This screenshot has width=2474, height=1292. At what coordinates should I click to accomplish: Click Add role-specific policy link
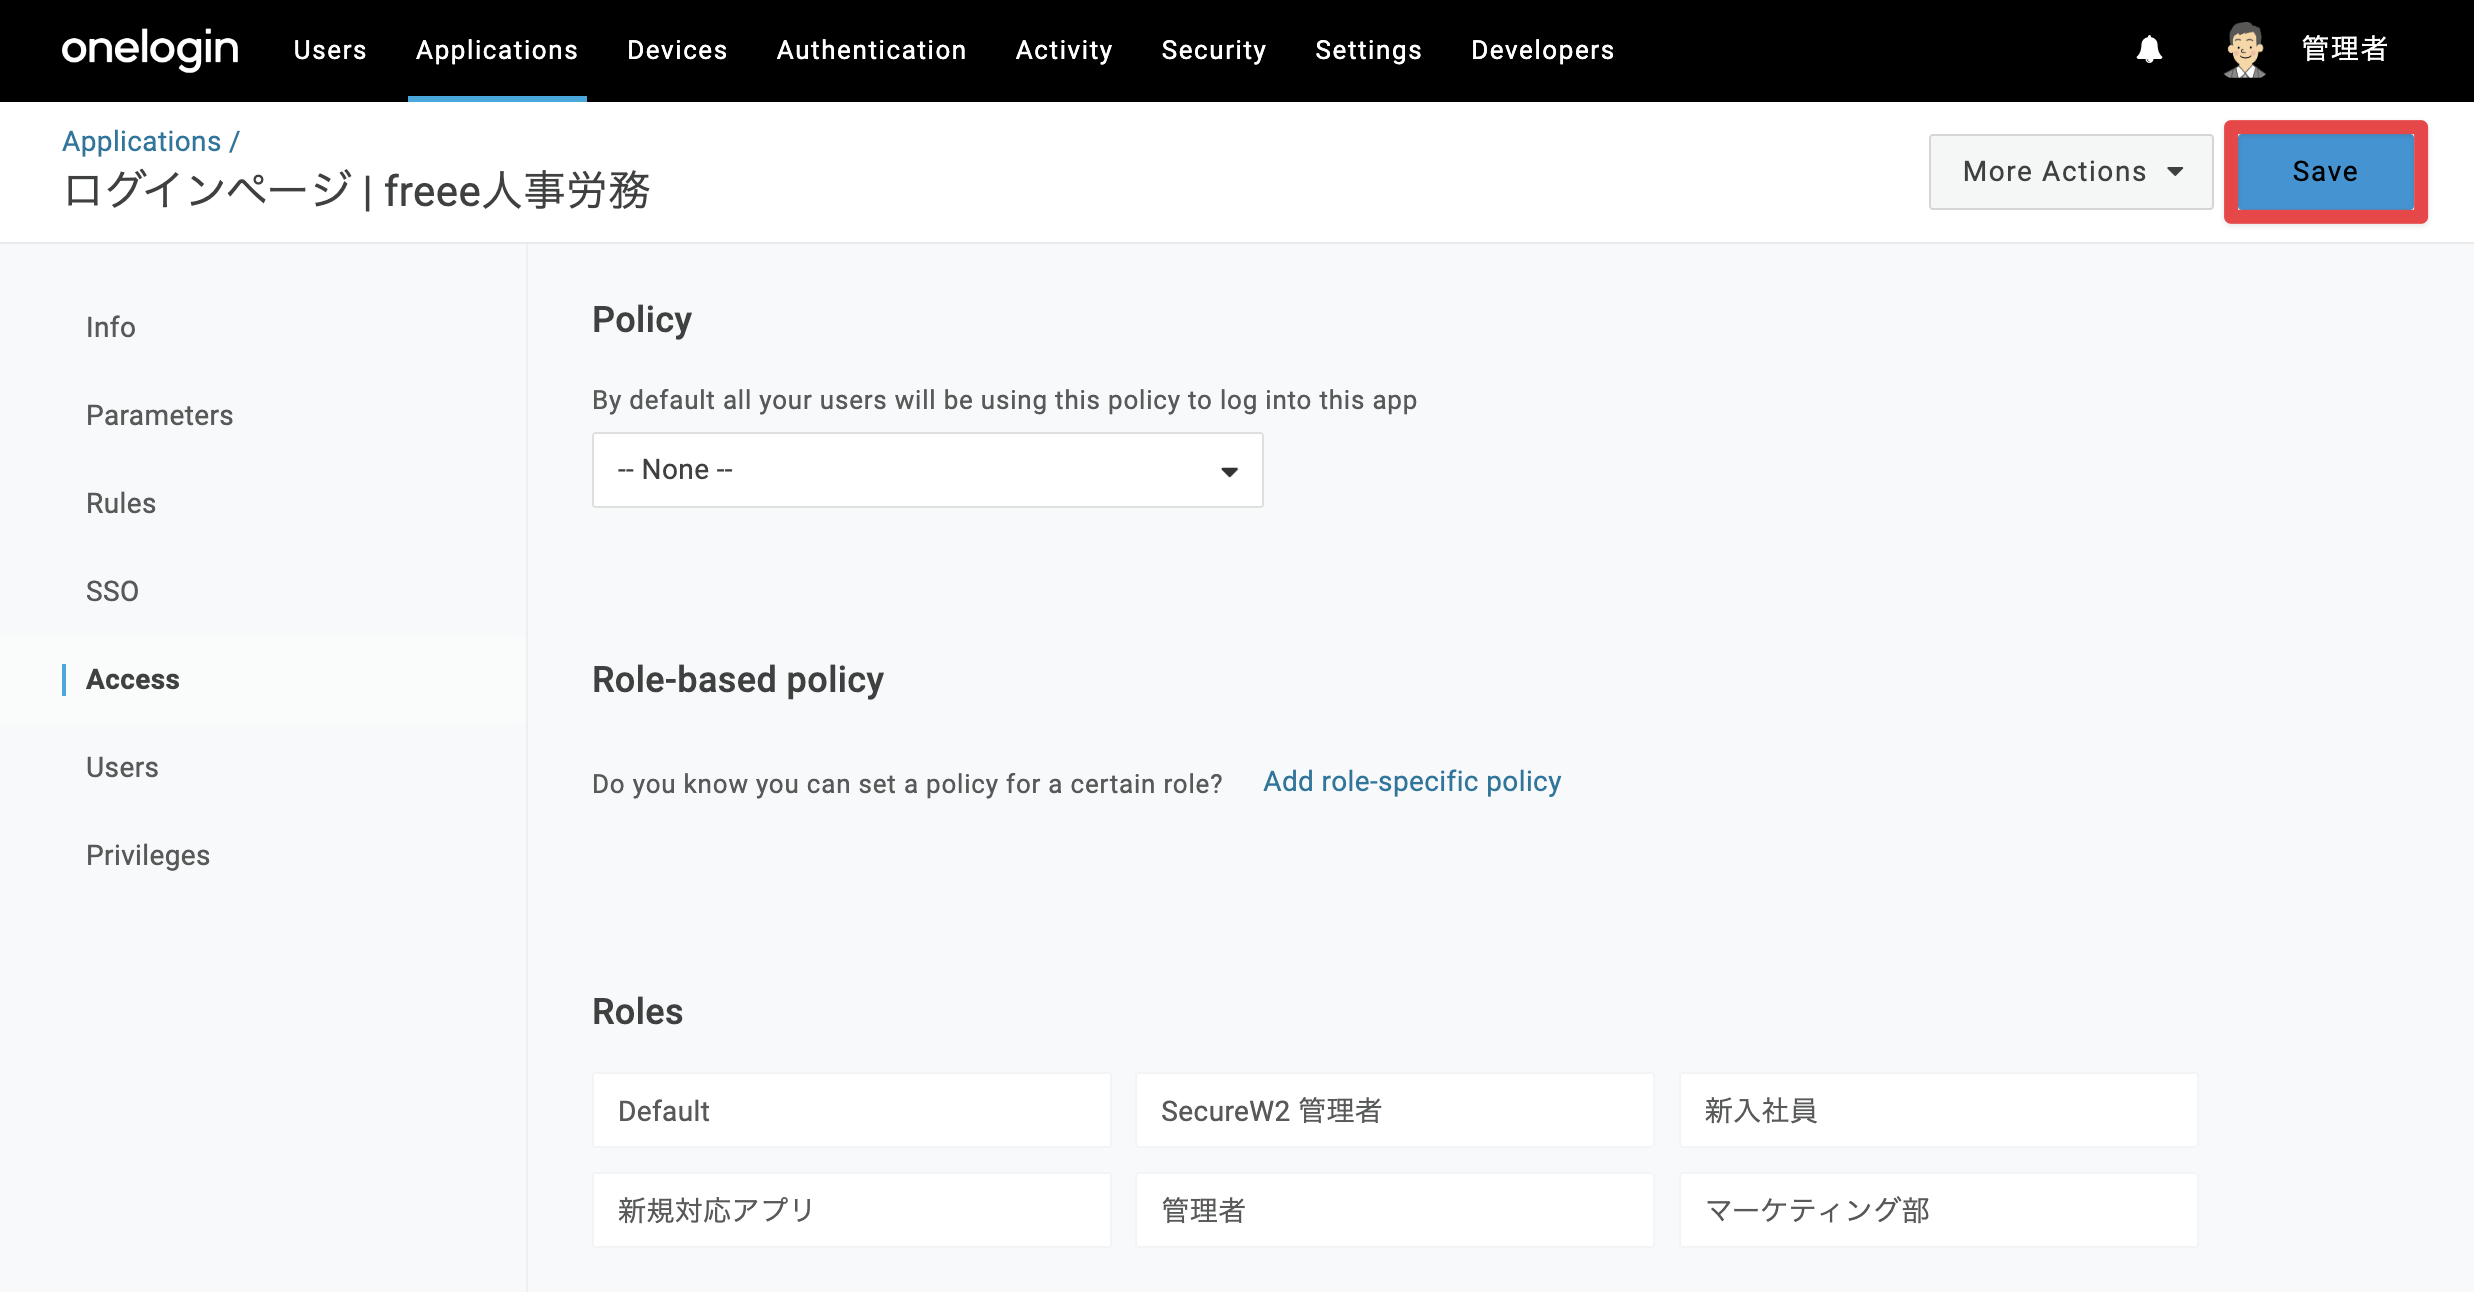pyautogui.click(x=1411, y=781)
